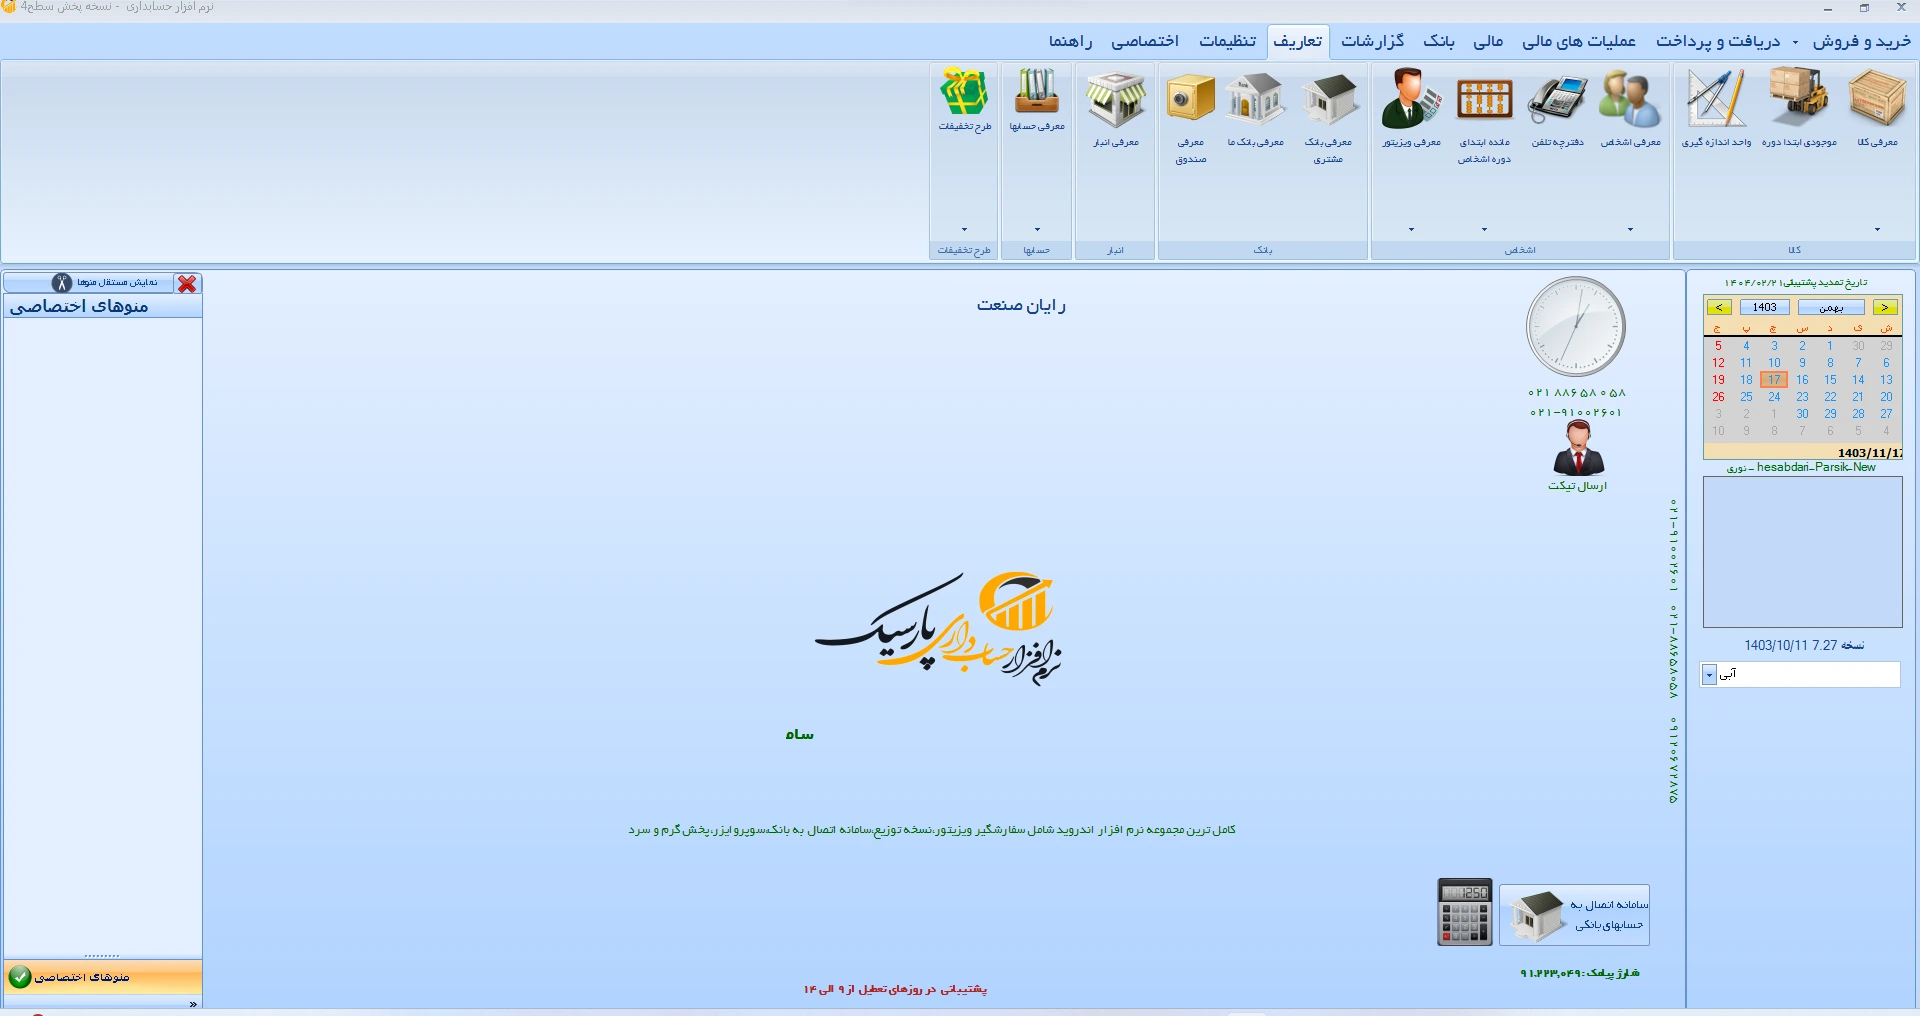Click the green check icon beside منوهای اختصاصی

click(20, 977)
